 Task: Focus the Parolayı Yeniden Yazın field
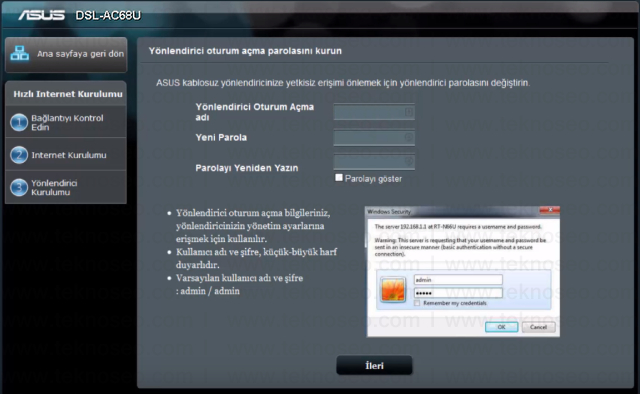pos(374,162)
